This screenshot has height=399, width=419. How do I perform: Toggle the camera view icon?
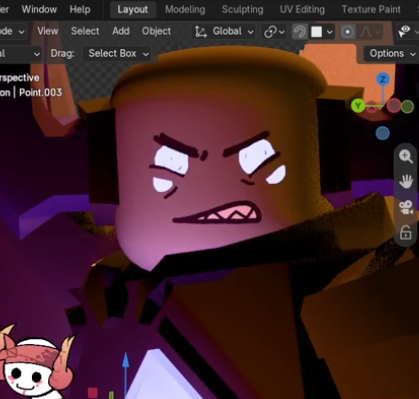point(406,207)
